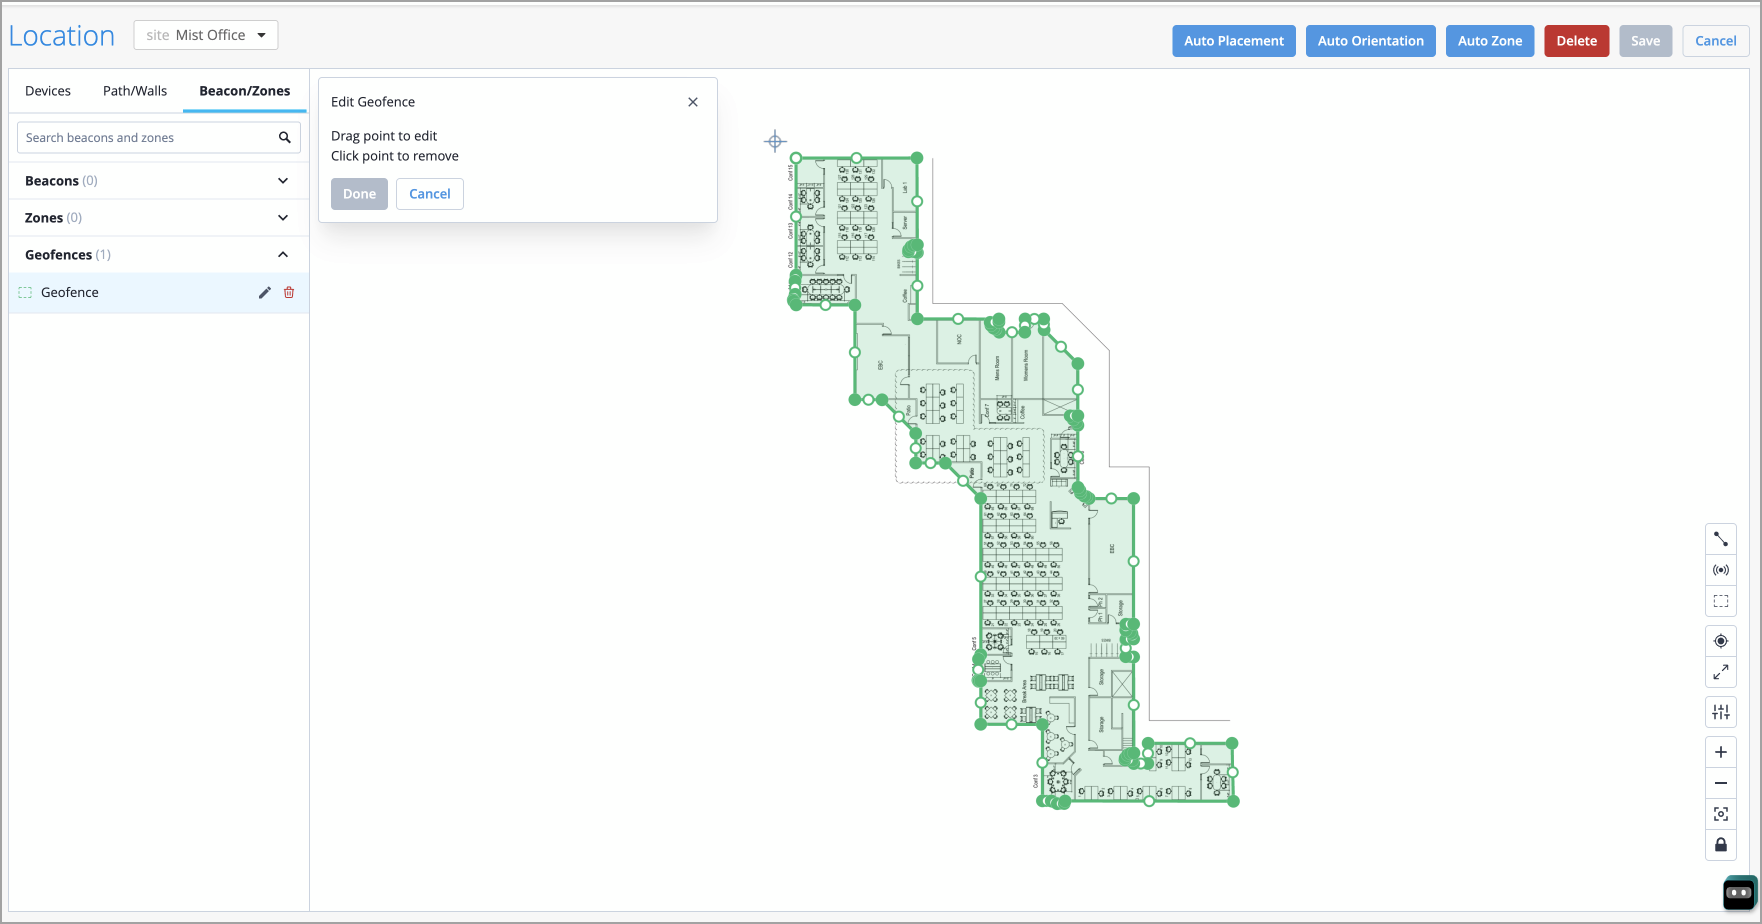
Task: Click Done in Edit Geofence dialog
Action: [x=359, y=194]
